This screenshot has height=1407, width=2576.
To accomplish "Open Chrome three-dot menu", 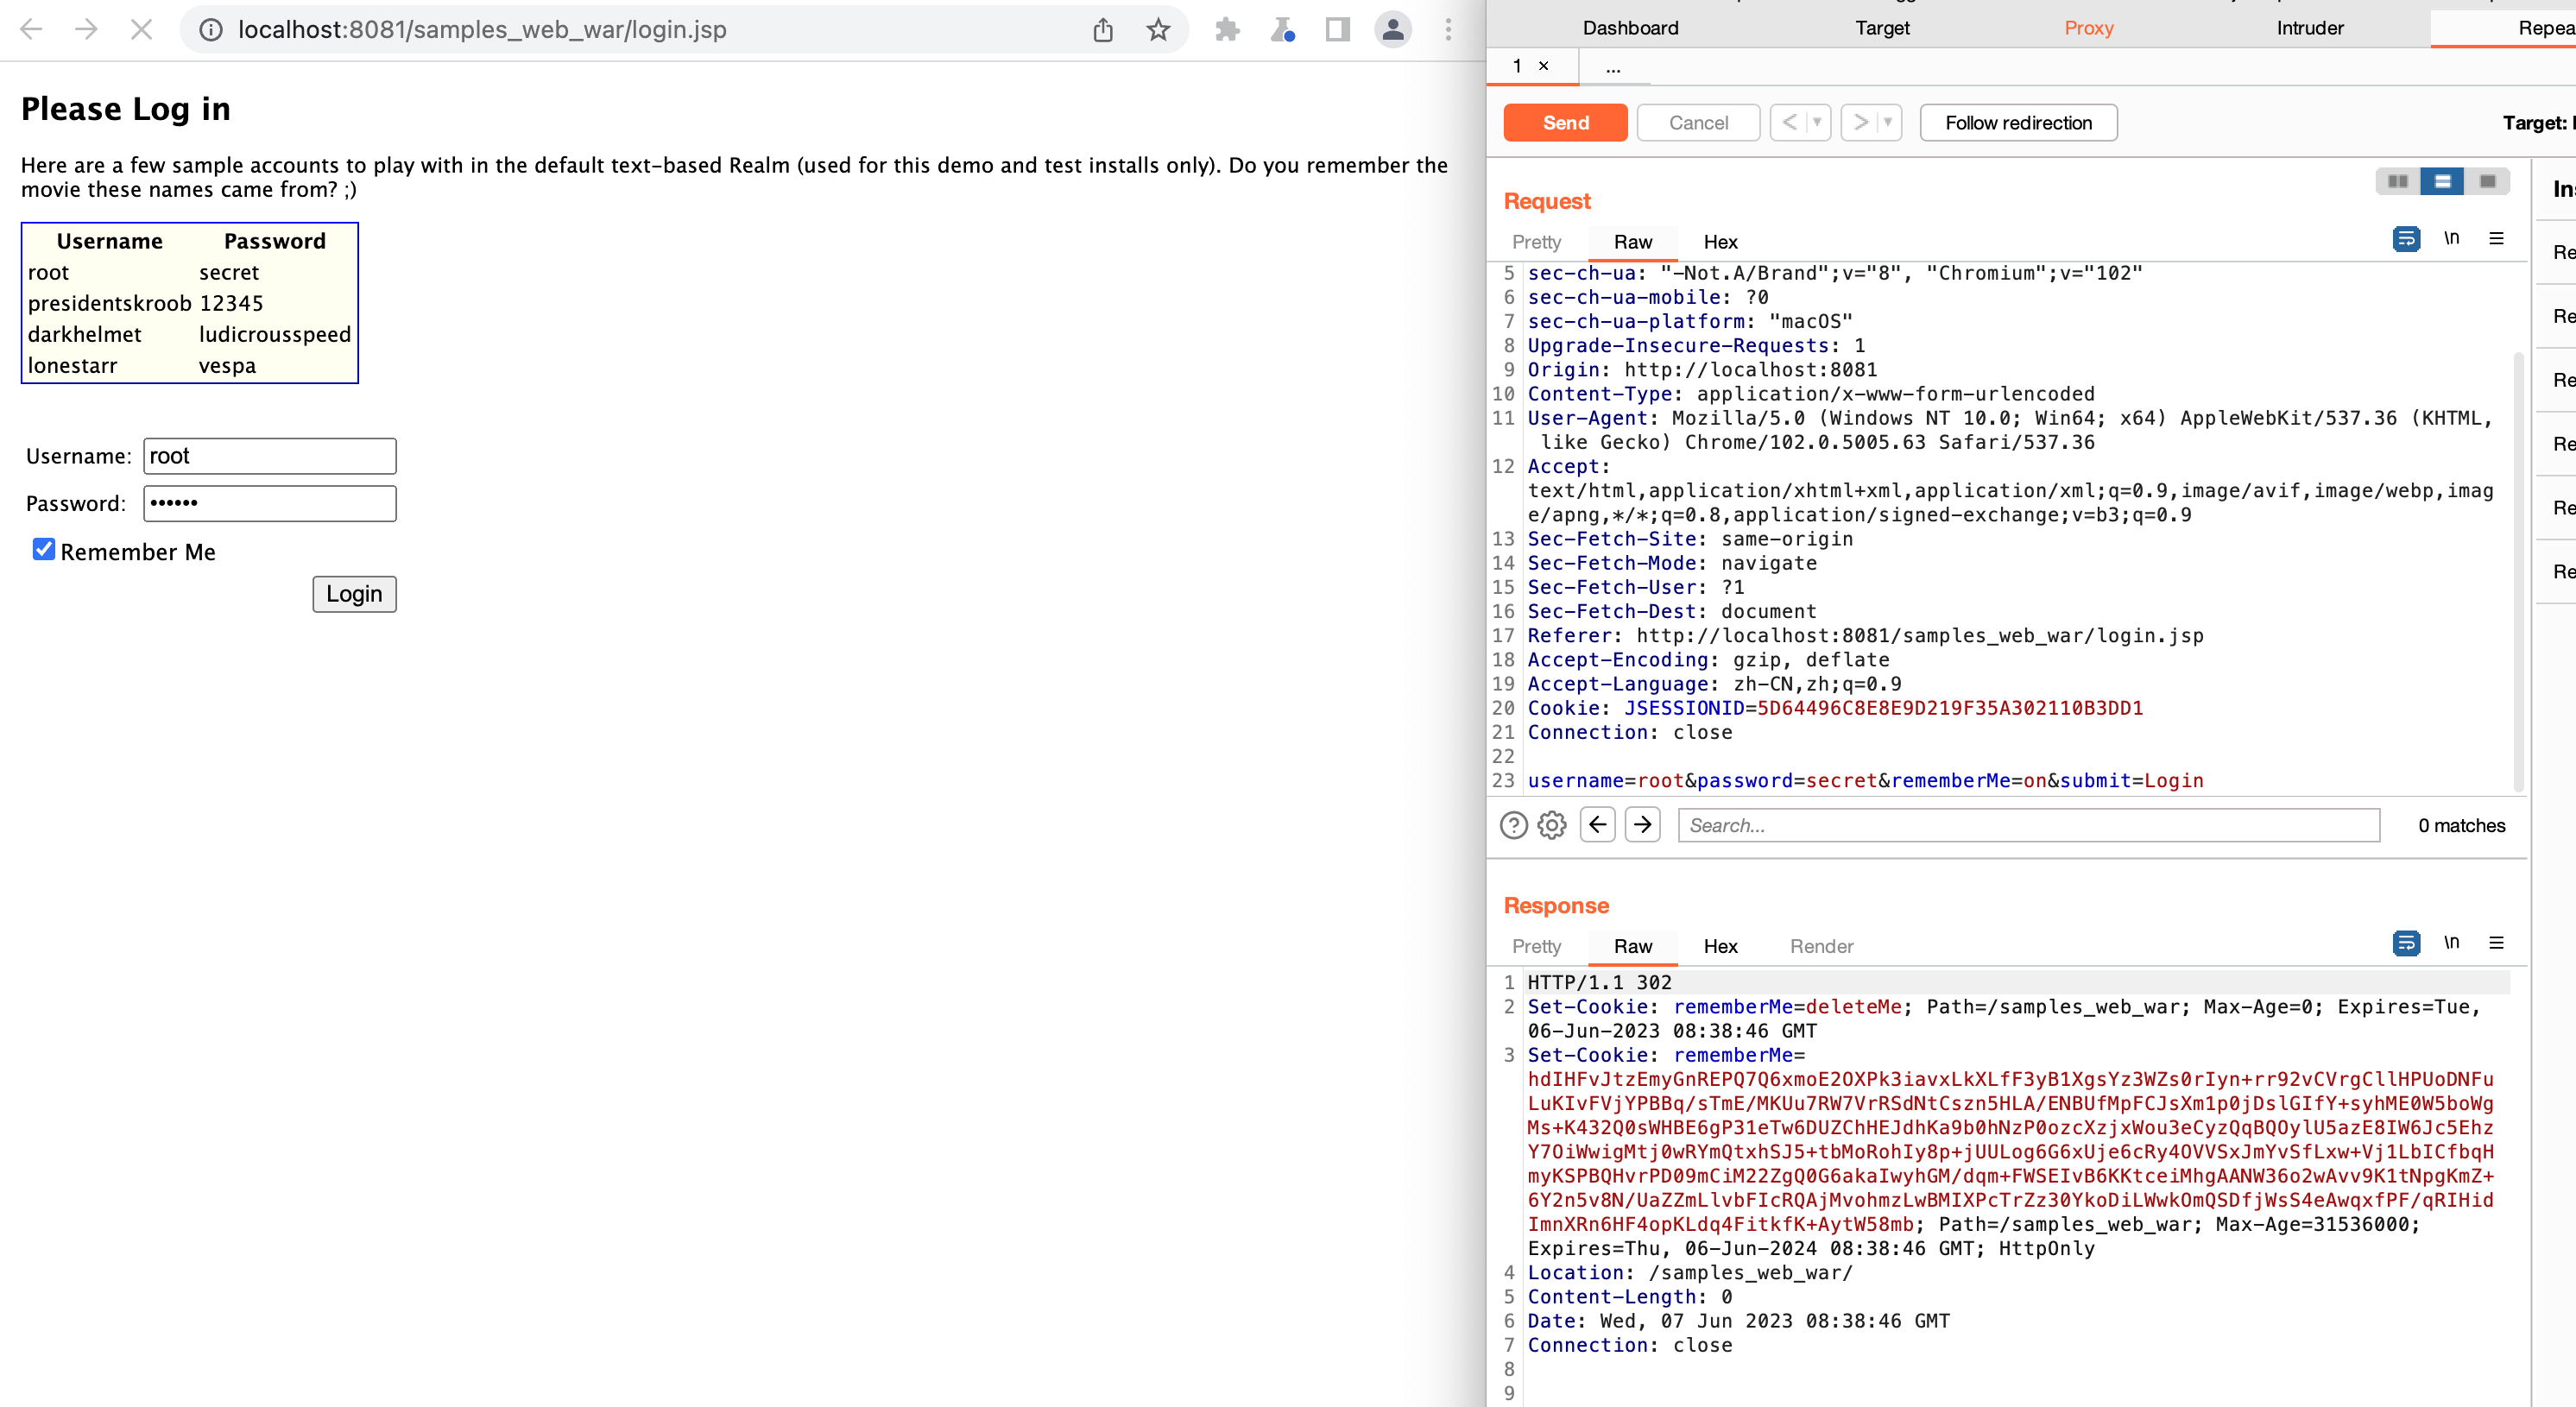I will (1447, 30).
